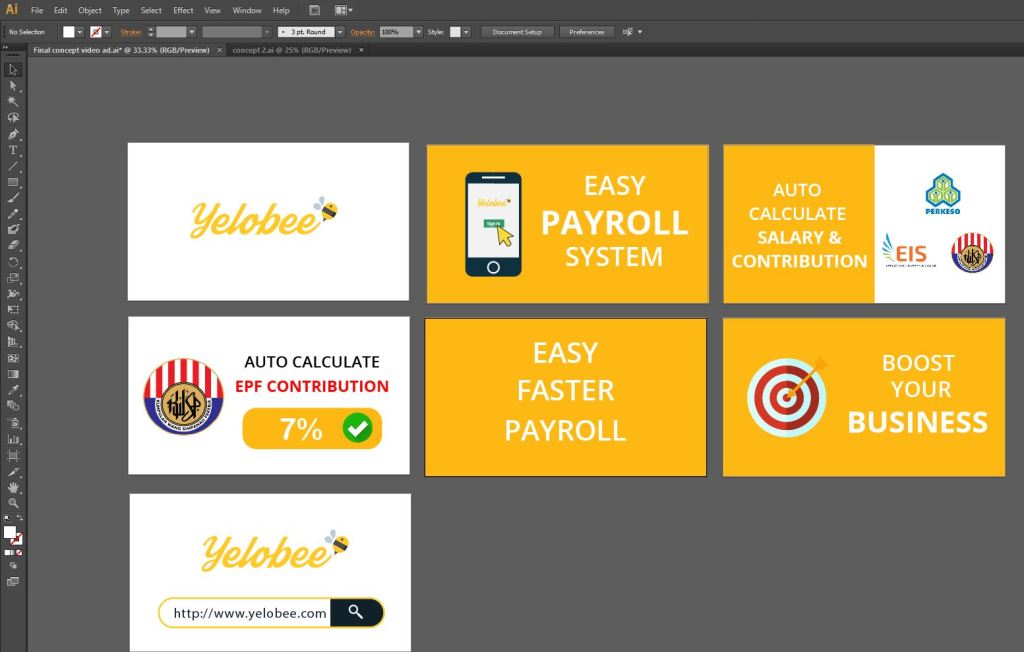Click the Preferences button
This screenshot has width=1024, height=652.
click(586, 32)
